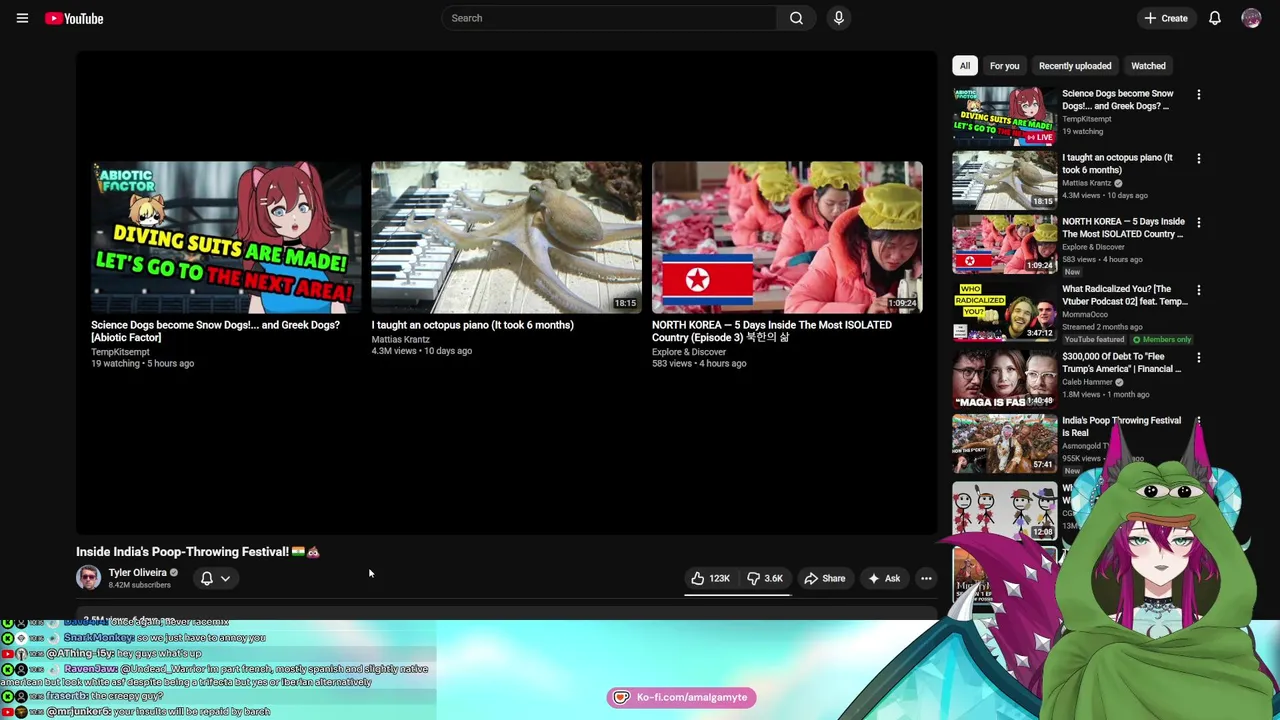1280x720 pixels.
Task: Click the video title Inside India's Poop-Throwing Festival
Action: click(197, 552)
